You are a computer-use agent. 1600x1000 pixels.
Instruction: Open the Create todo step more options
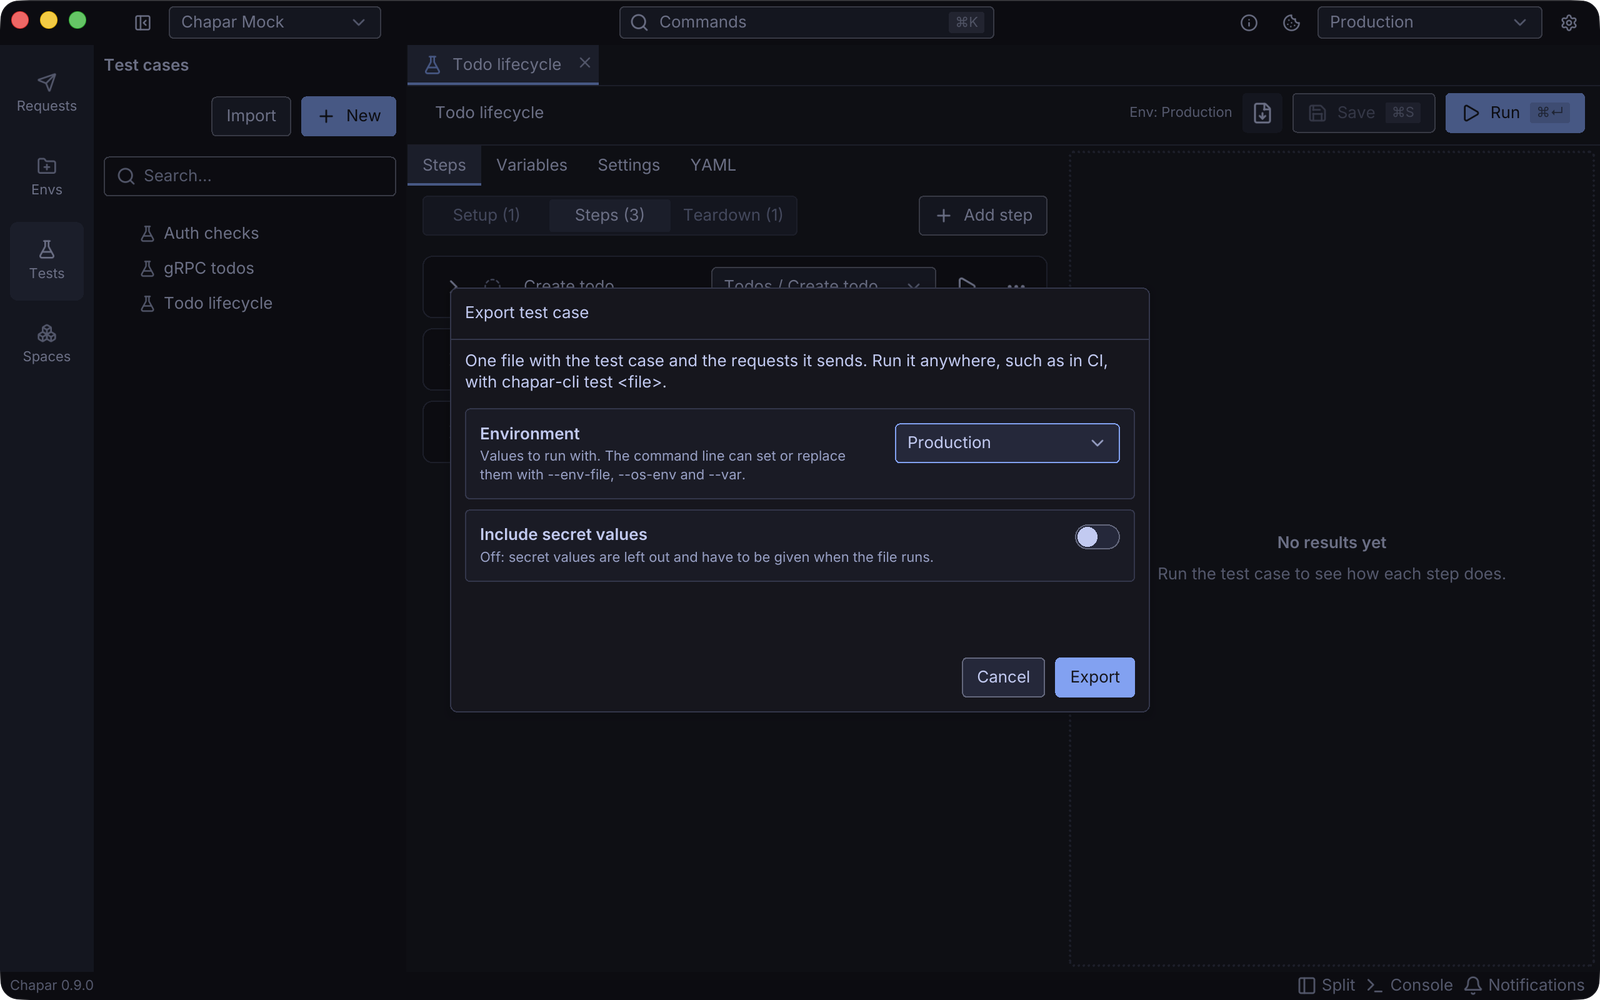(x=1016, y=285)
